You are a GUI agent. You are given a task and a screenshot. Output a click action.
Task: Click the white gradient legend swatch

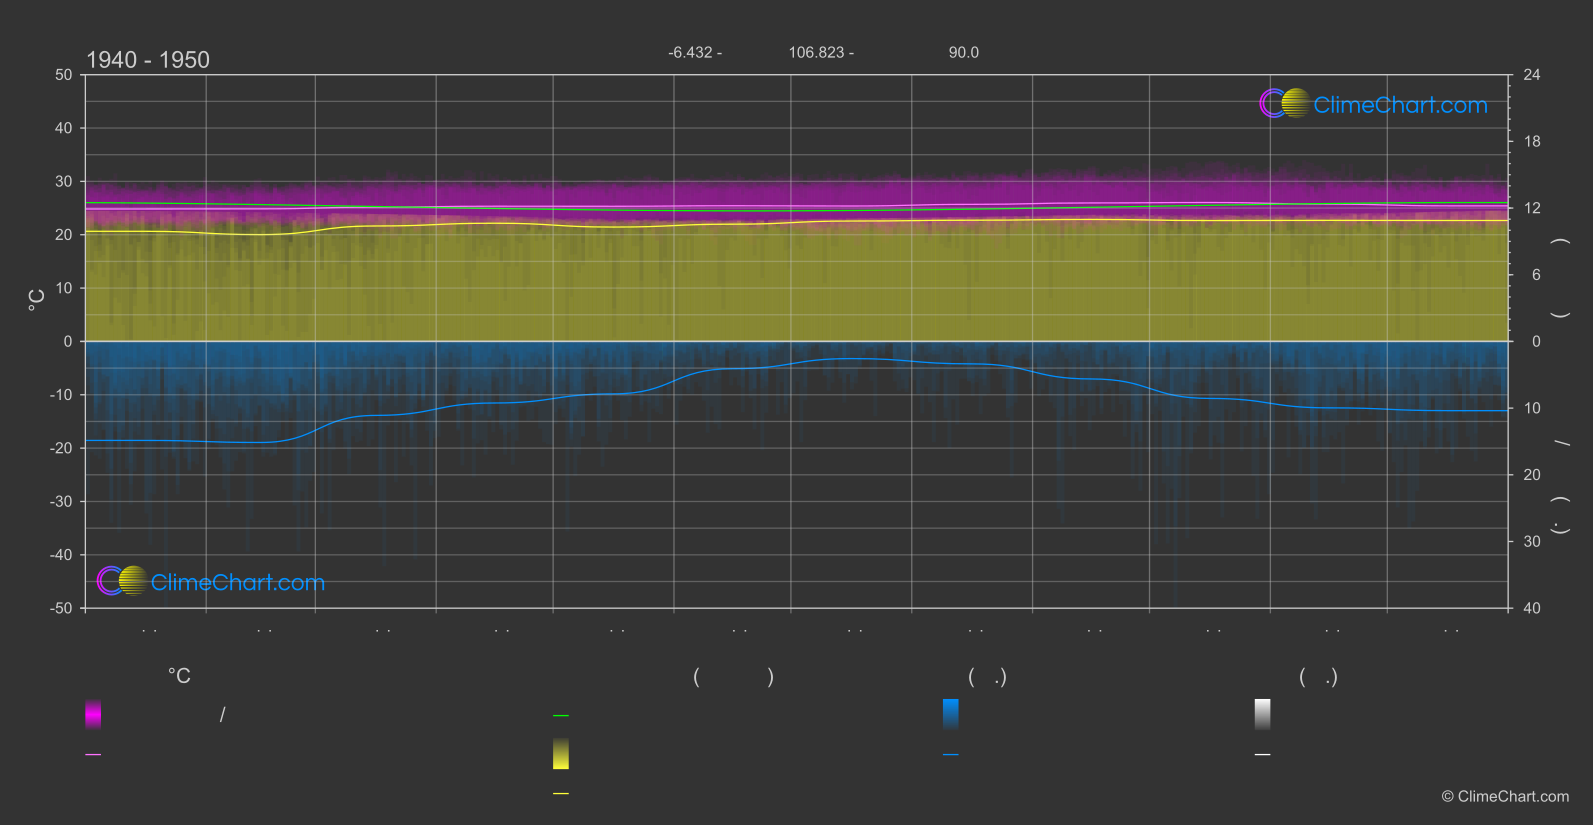pos(1262,714)
